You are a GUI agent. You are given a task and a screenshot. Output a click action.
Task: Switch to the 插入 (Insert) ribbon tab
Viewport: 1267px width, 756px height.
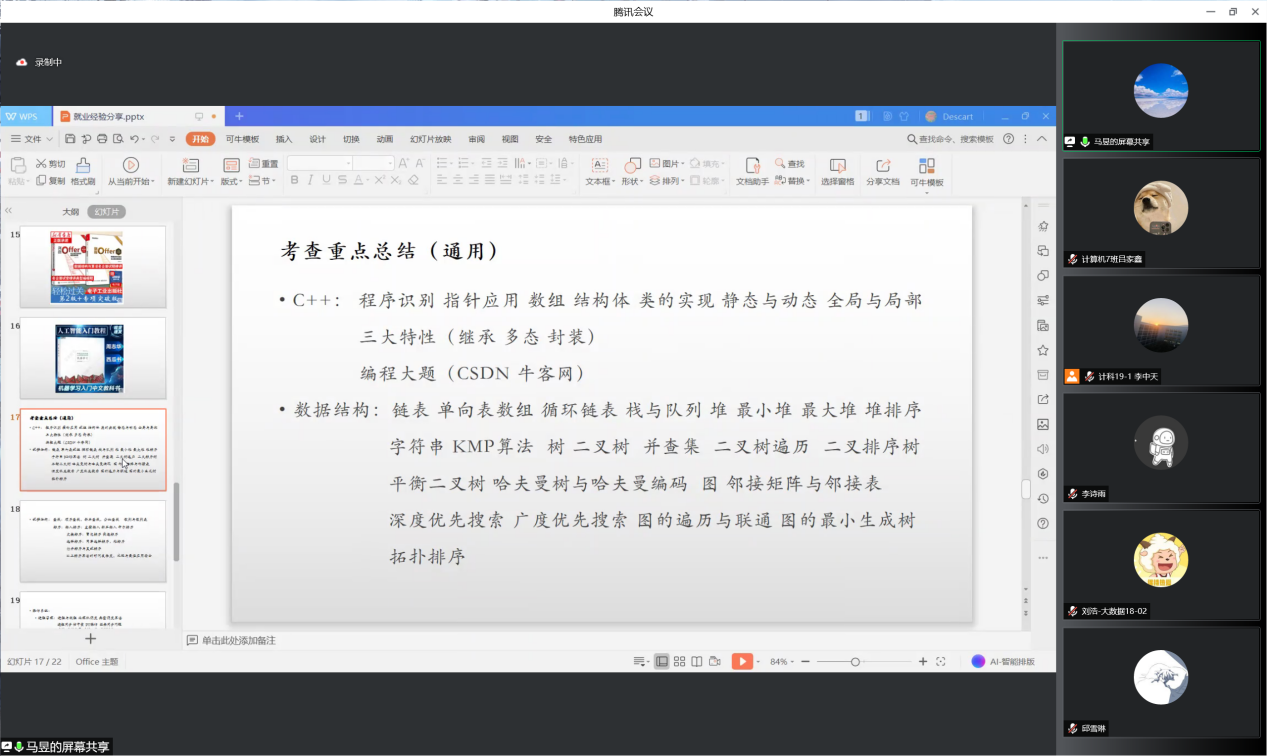coord(284,139)
